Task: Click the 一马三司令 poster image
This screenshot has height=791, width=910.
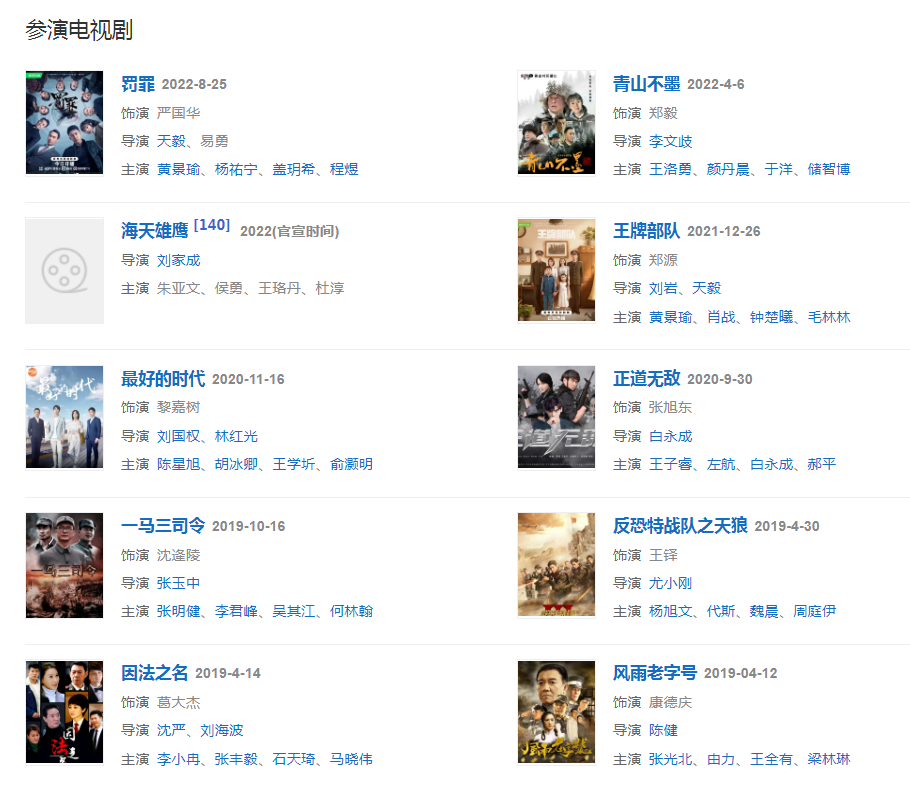Action: click(64, 565)
